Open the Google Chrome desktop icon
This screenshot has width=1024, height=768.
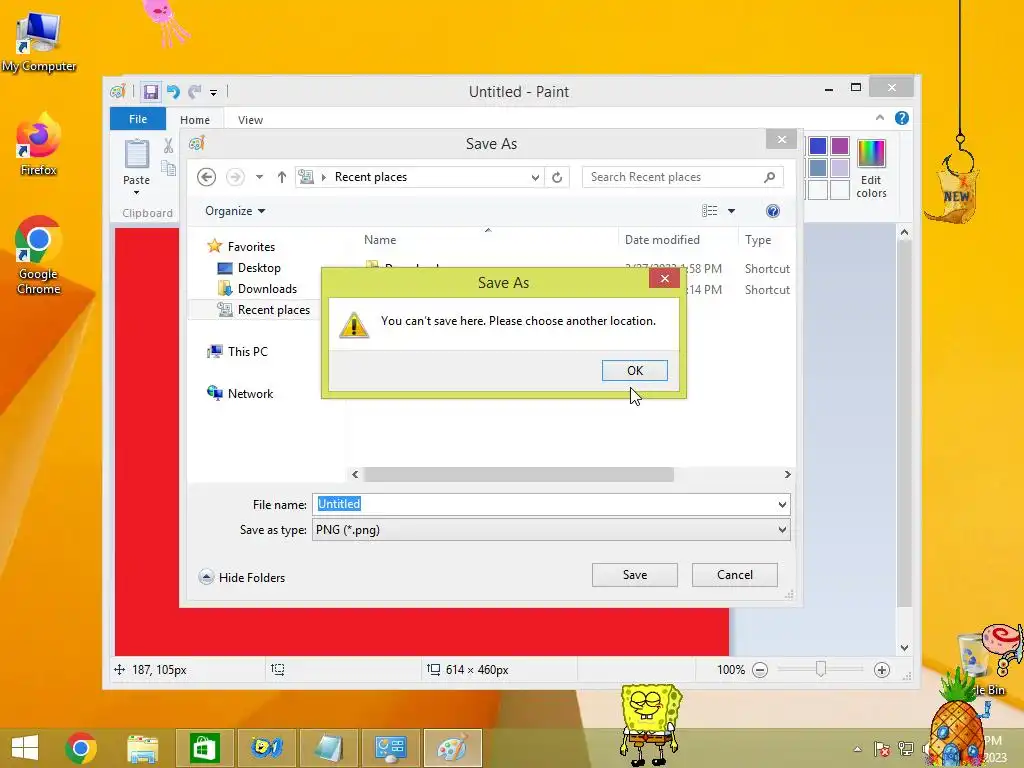39,255
